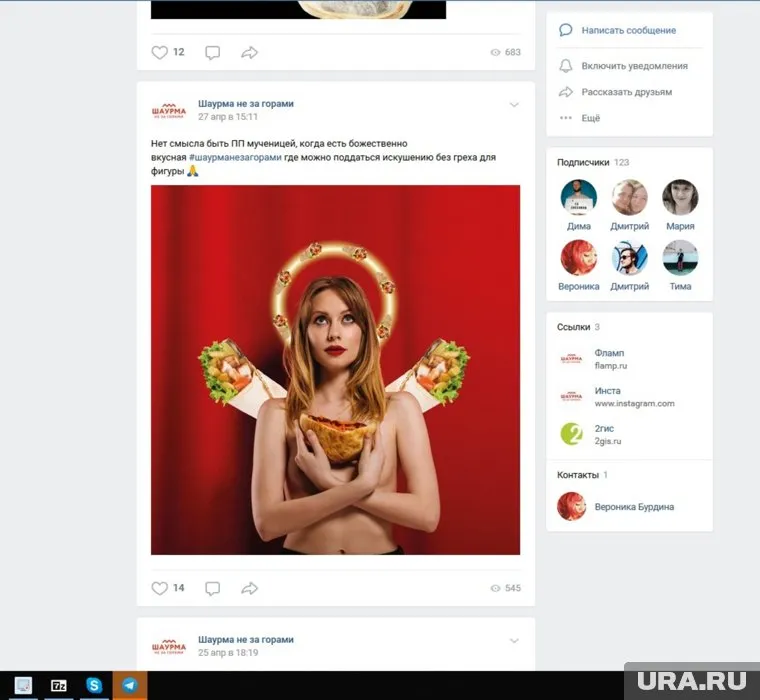The height and width of the screenshot is (700, 760).
Task: Choose Написать сообщение in the sidebar
Action: [x=628, y=31]
